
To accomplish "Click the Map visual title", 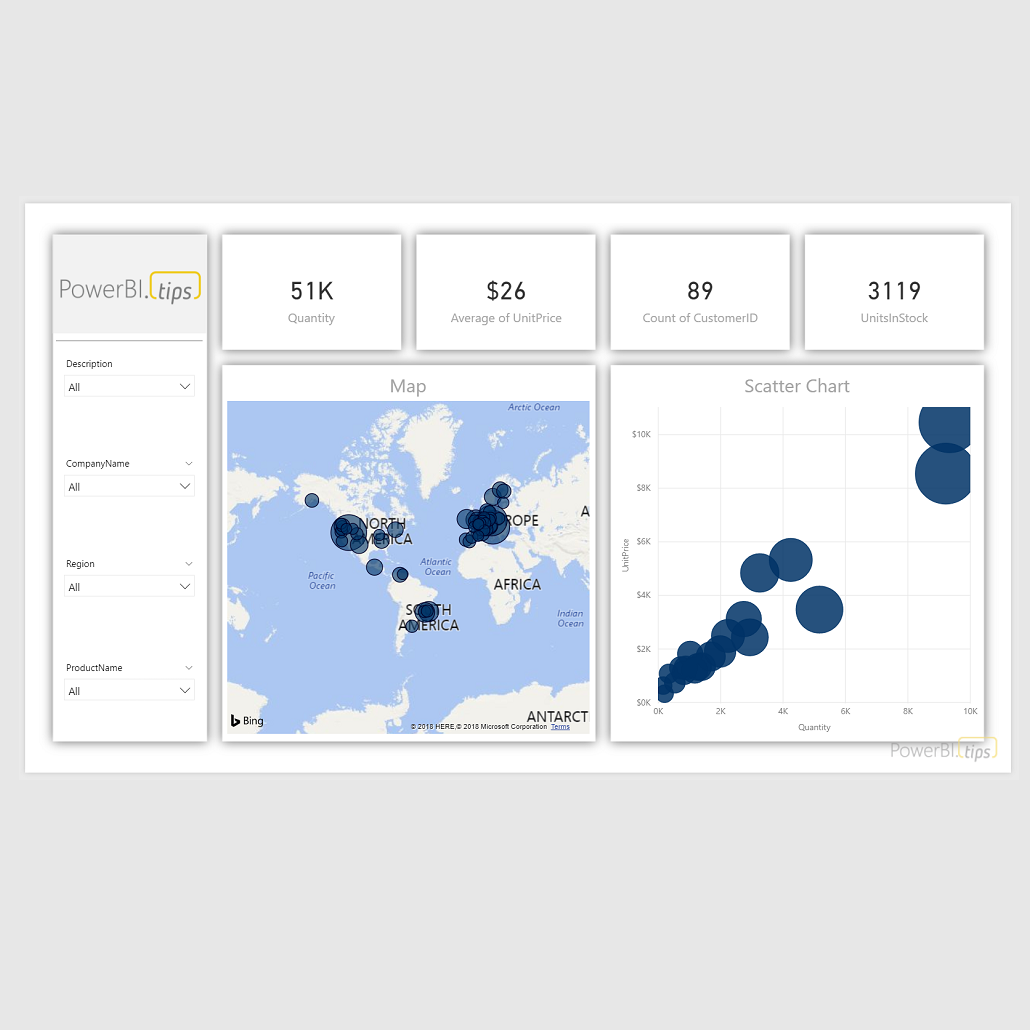I will (x=408, y=386).
